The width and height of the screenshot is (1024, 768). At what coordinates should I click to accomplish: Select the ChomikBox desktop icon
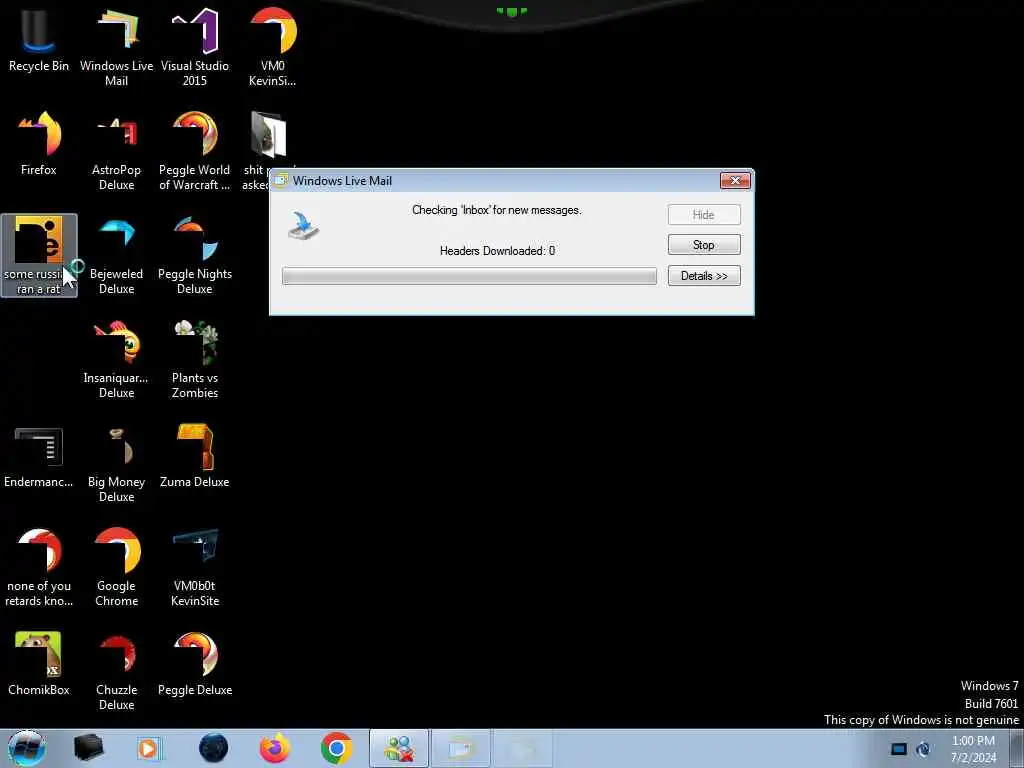pyautogui.click(x=39, y=664)
